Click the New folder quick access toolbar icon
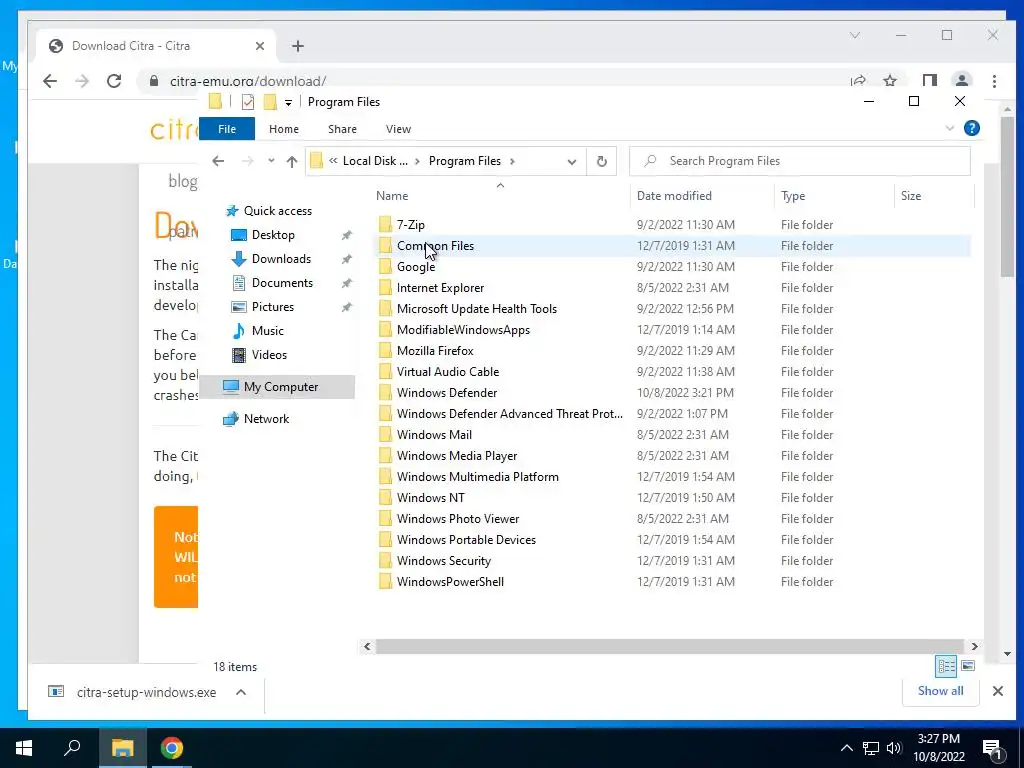 [x=270, y=102]
